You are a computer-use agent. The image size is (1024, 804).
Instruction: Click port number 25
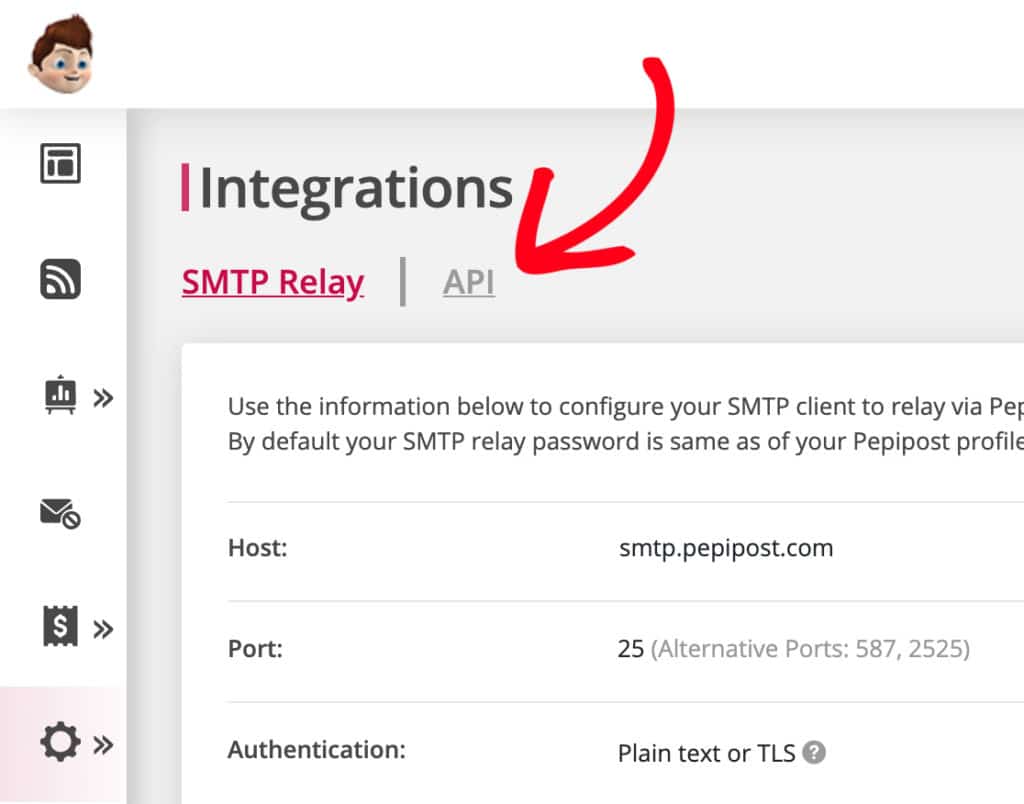[630, 648]
